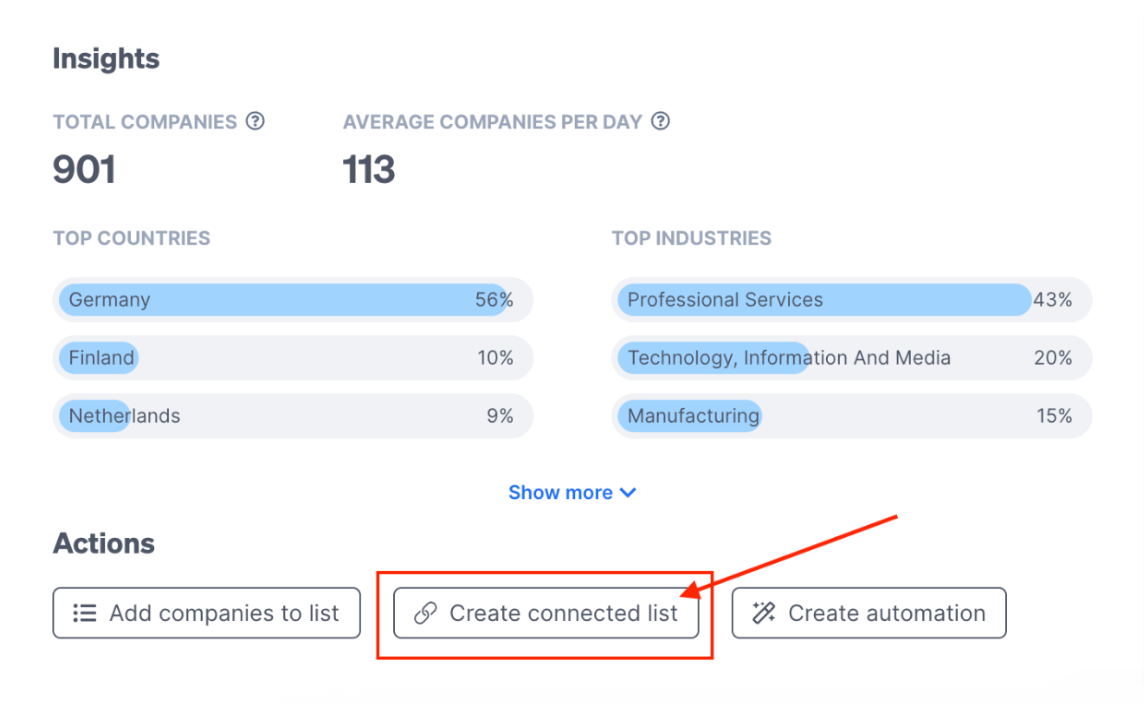Viewport: 1144px width, 704px height.
Task: Click the Show more chevron arrow
Action: click(627, 492)
